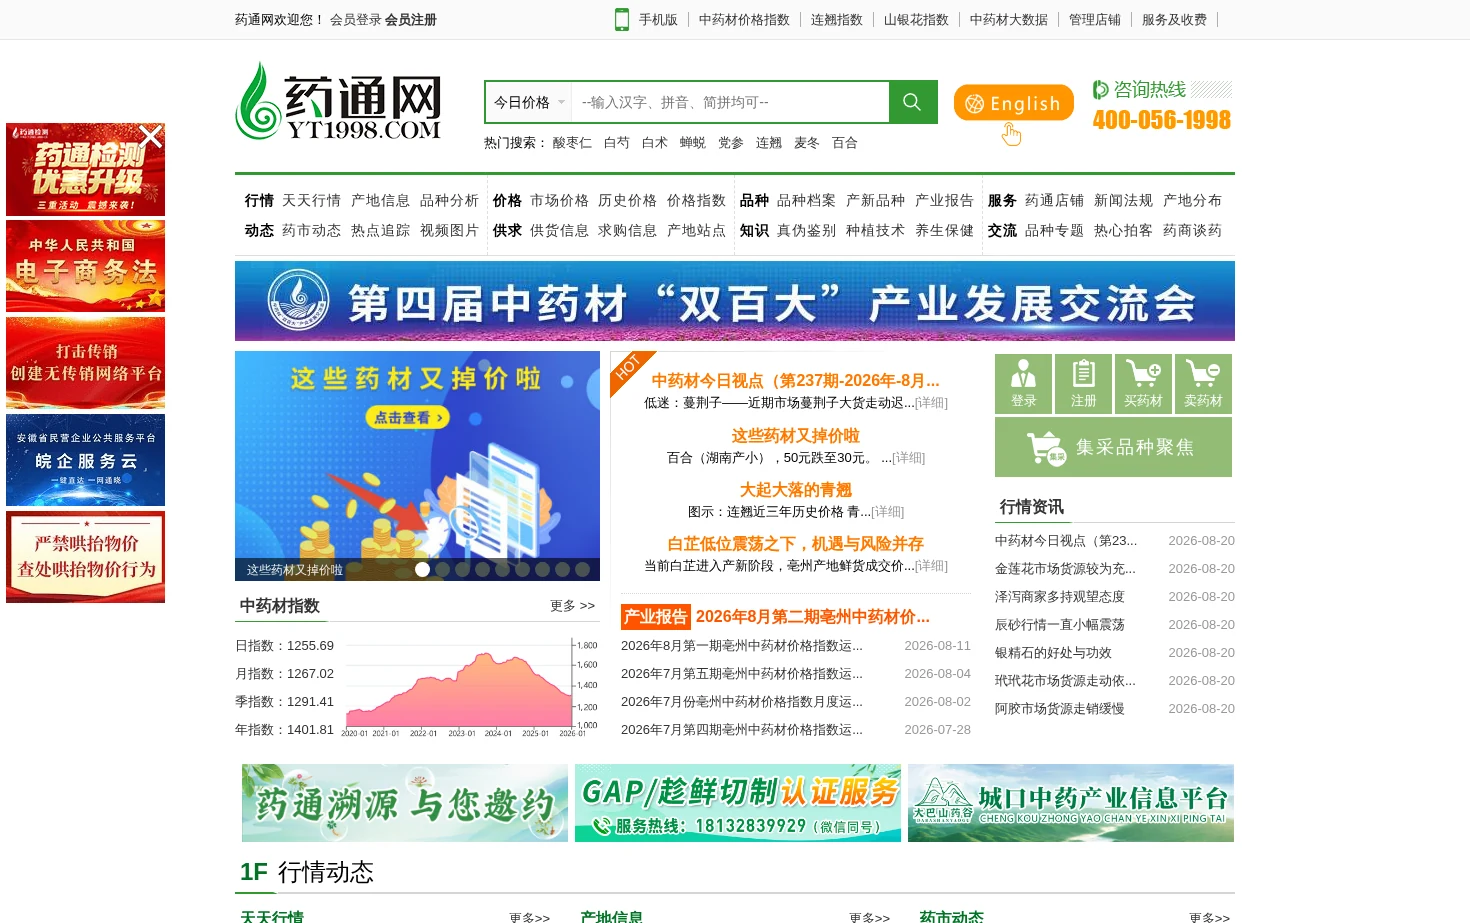
Task: Select last carousel dot on slideshow
Action: coord(582,569)
